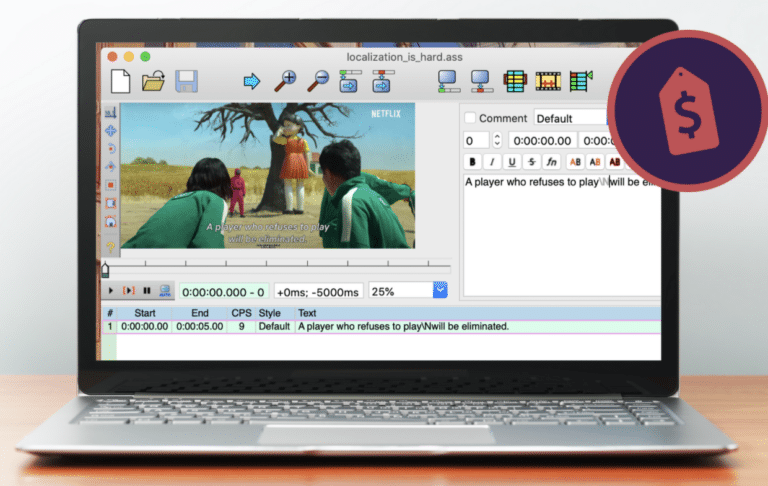Click the CPS value 9 cell
Image resolution: width=768 pixels, height=486 pixels.
tap(241, 326)
